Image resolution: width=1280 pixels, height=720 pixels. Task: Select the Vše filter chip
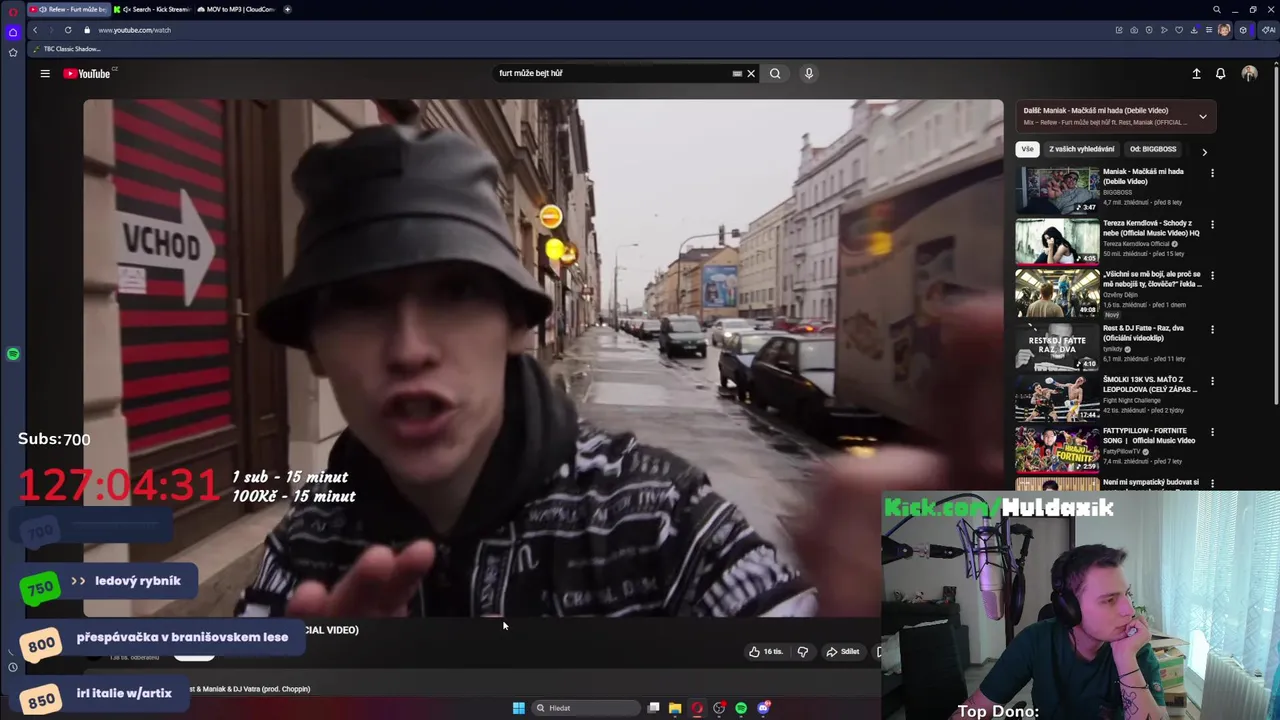click(1027, 149)
